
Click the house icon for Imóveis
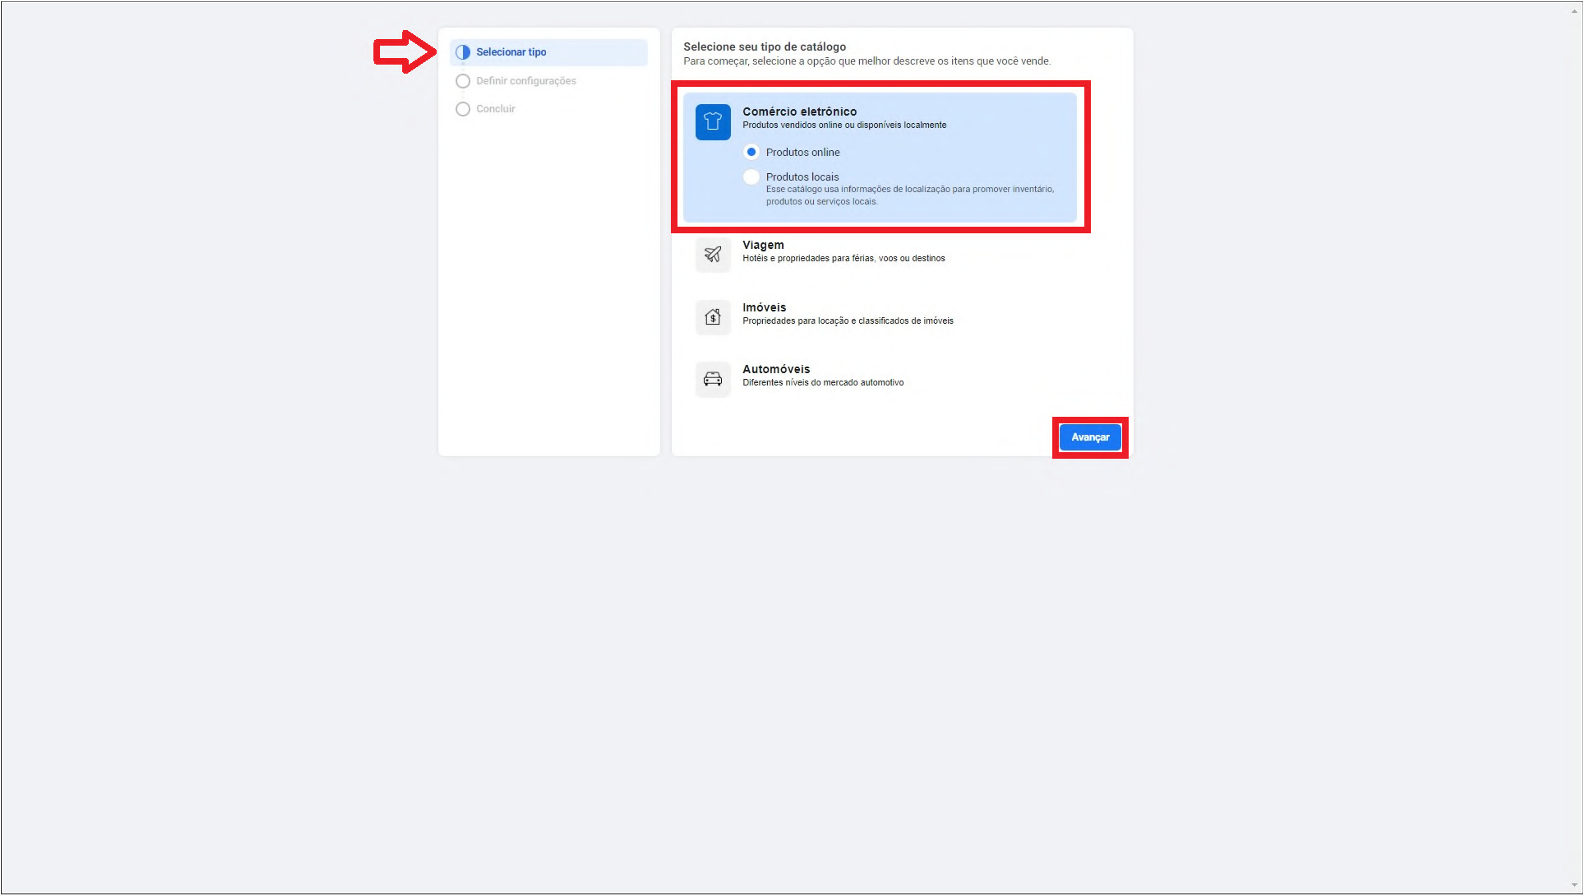(713, 317)
